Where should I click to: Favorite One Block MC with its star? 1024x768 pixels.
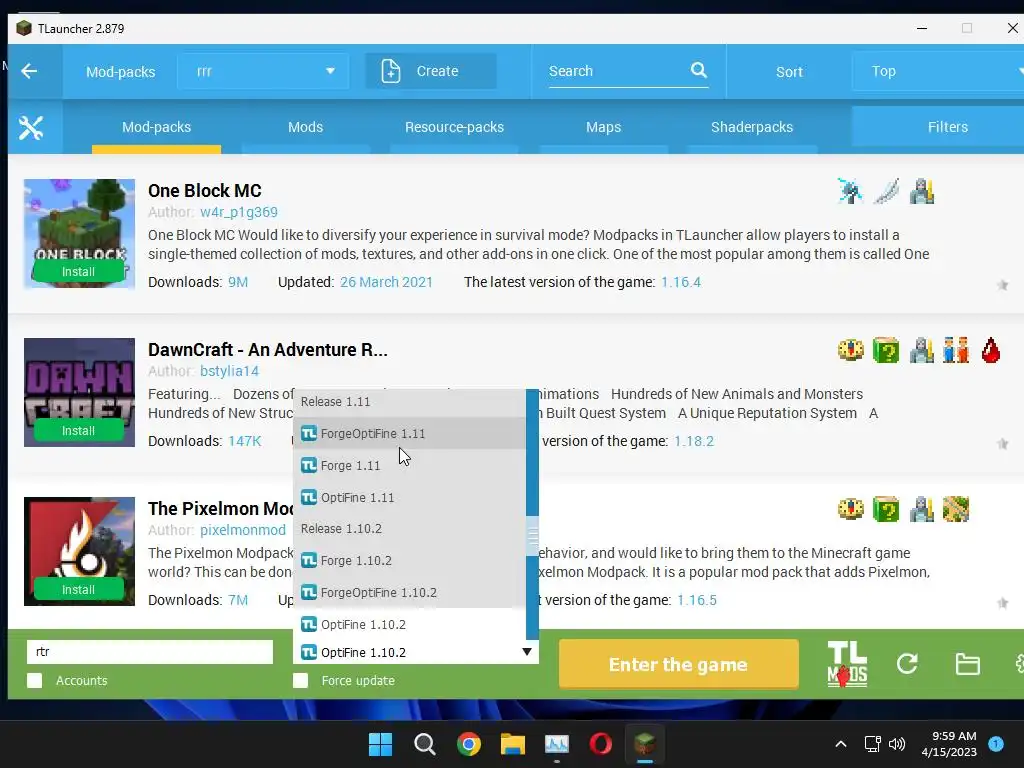tap(1002, 285)
